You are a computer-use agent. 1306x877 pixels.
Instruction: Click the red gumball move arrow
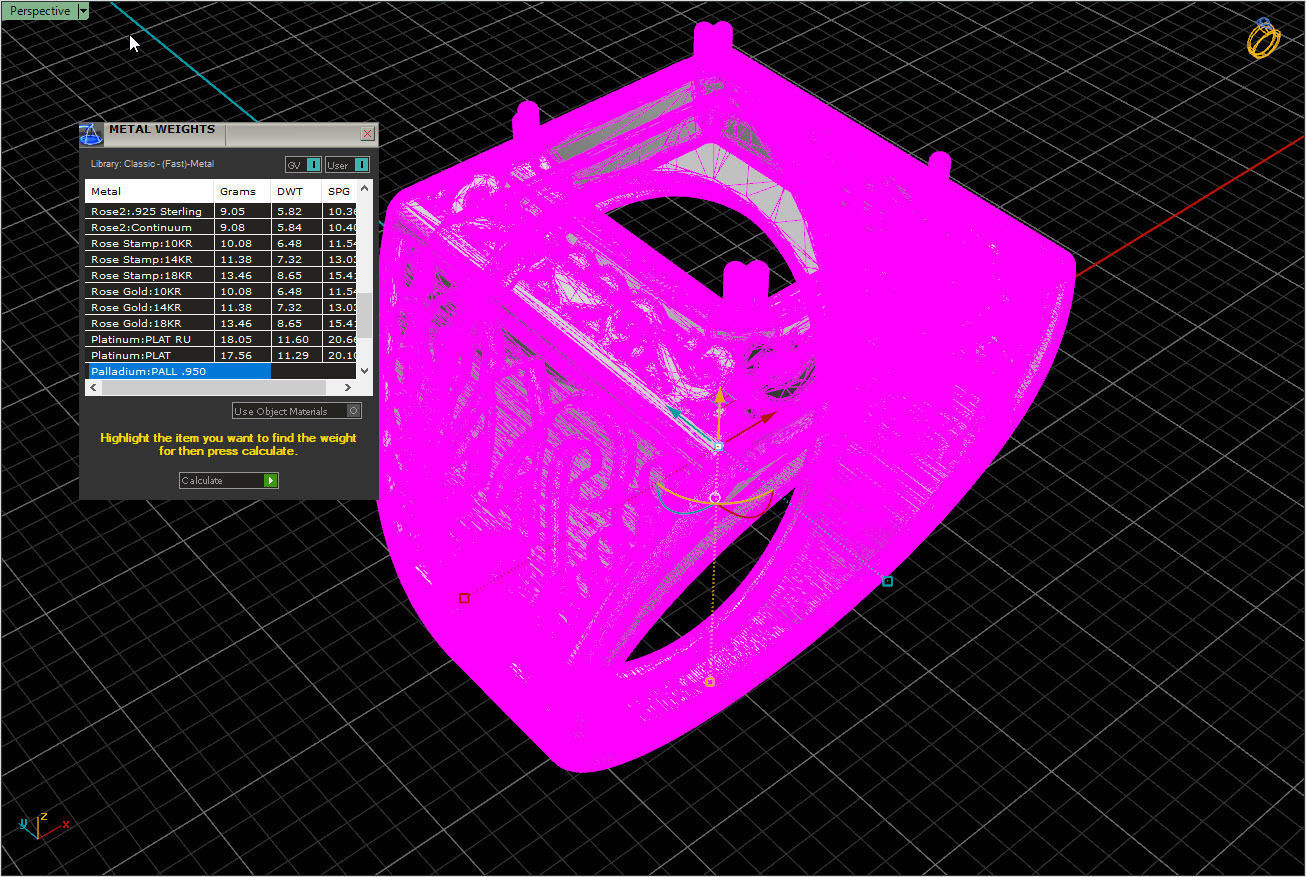coord(767,417)
